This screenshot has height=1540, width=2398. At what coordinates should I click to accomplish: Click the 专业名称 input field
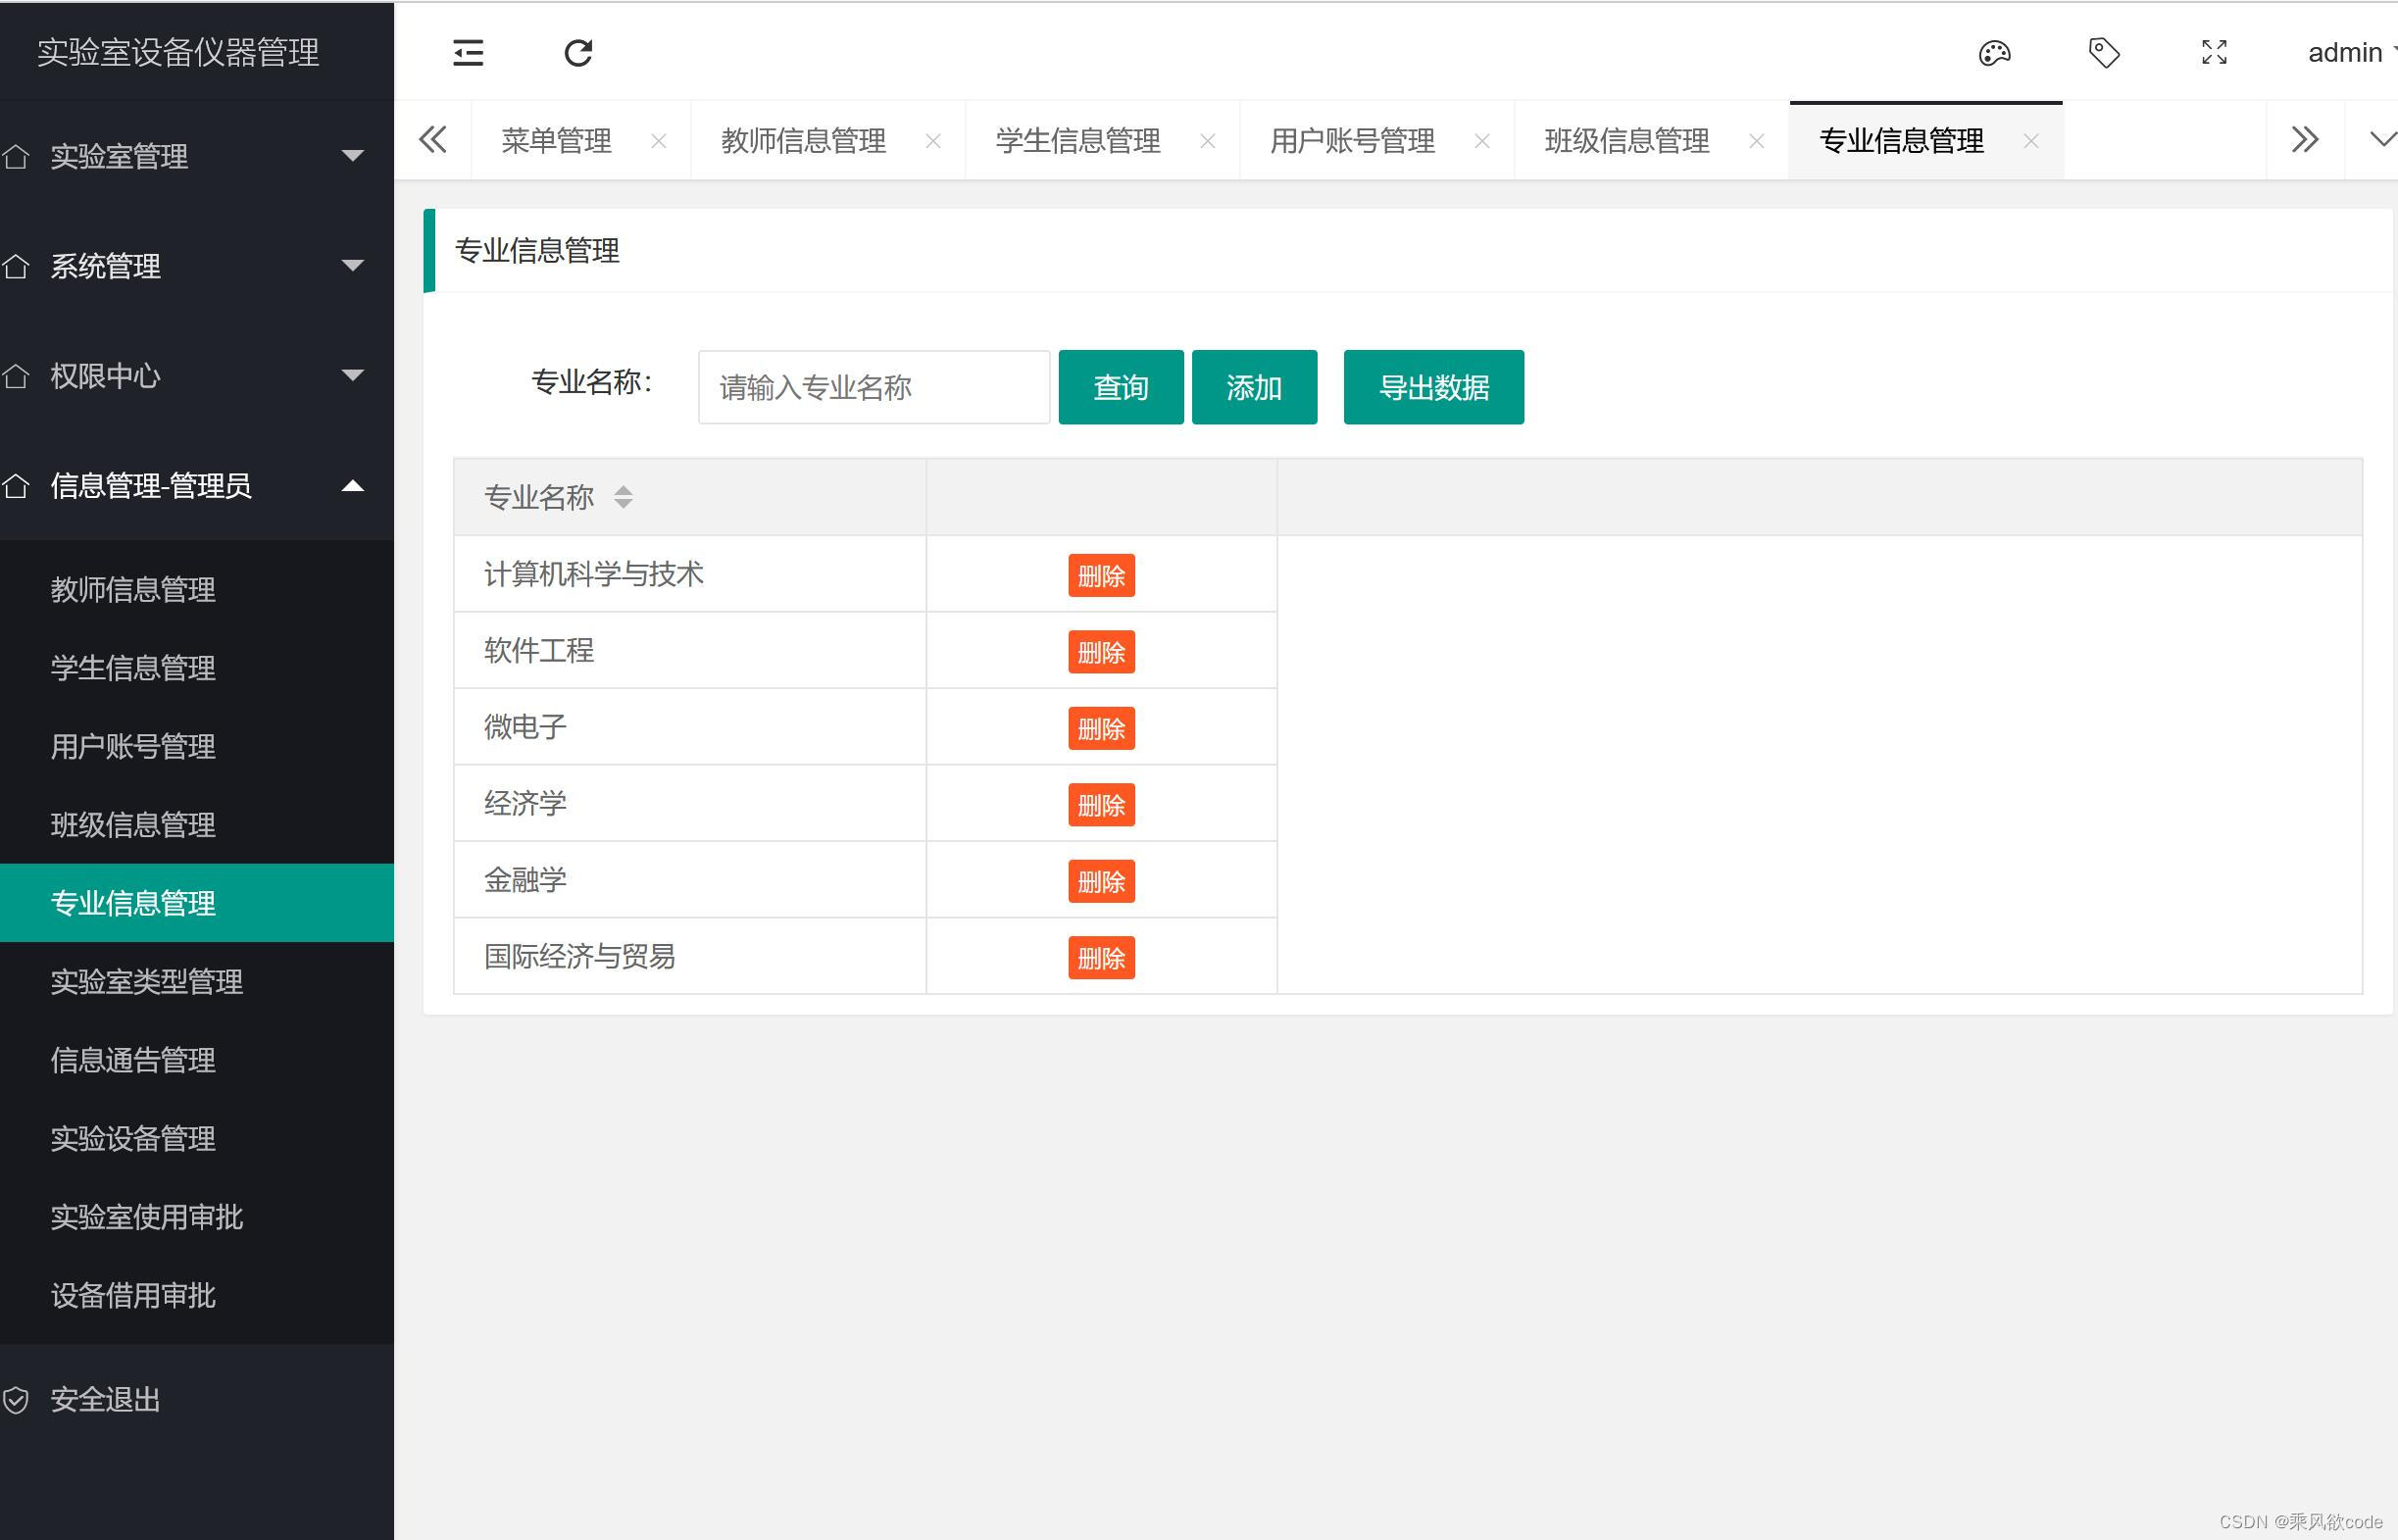(x=872, y=387)
